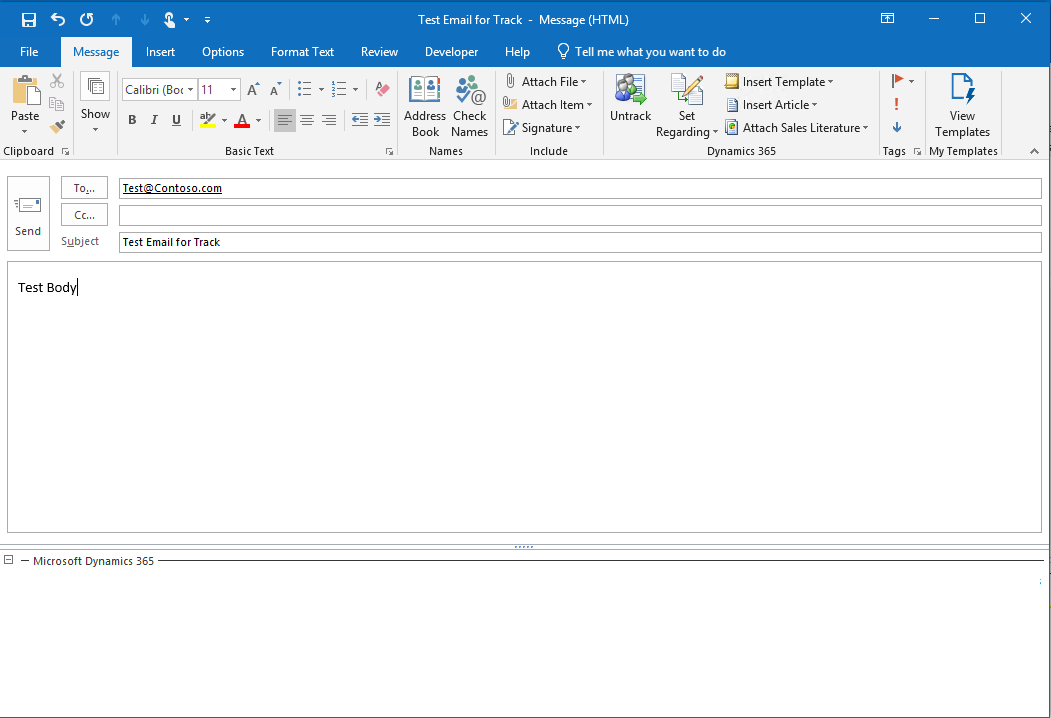Click the Follow Up flag icon
This screenshot has height=718, width=1051.
(x=898, y=81)
